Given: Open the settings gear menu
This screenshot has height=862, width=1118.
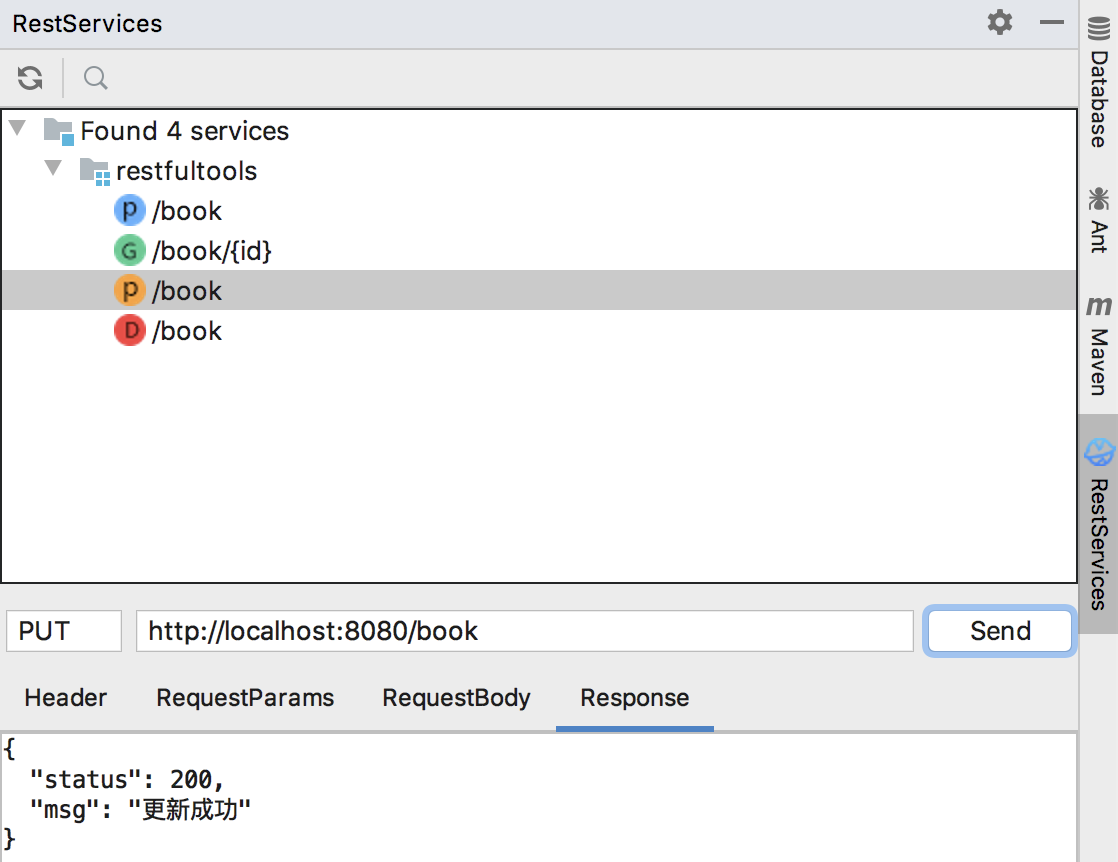Looking at the screenshot, I should click(999, 22).
